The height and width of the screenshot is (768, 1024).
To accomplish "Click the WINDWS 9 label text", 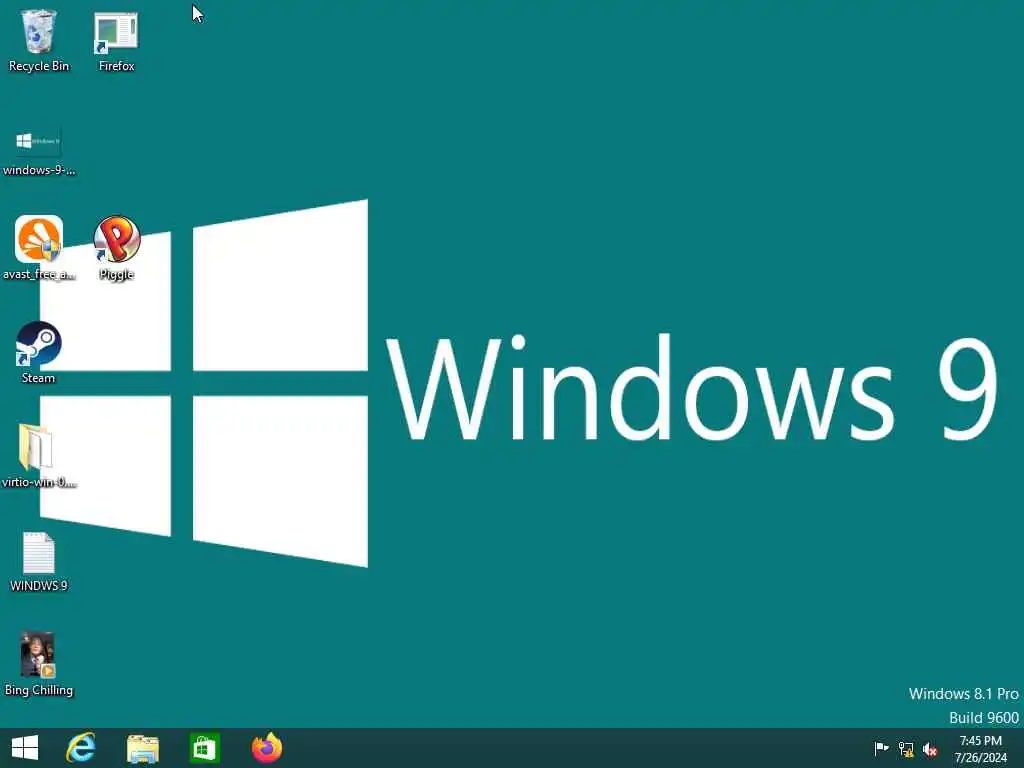I will tap(39, 586).
